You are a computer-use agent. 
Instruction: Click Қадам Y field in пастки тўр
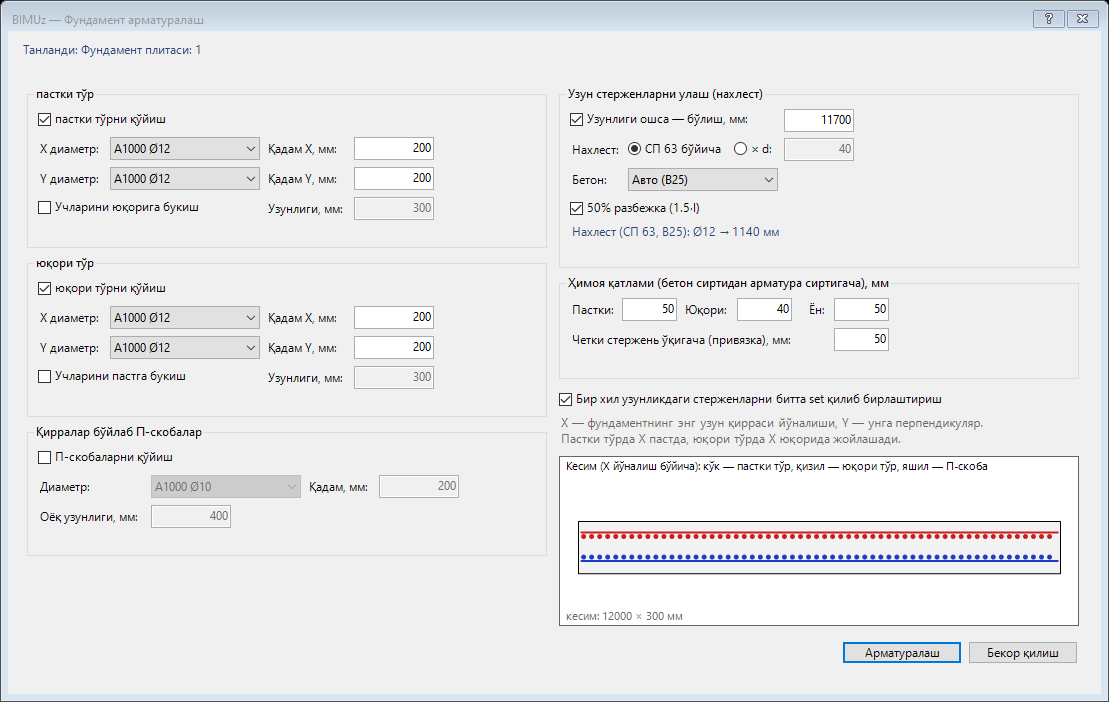tap(394, 178)
